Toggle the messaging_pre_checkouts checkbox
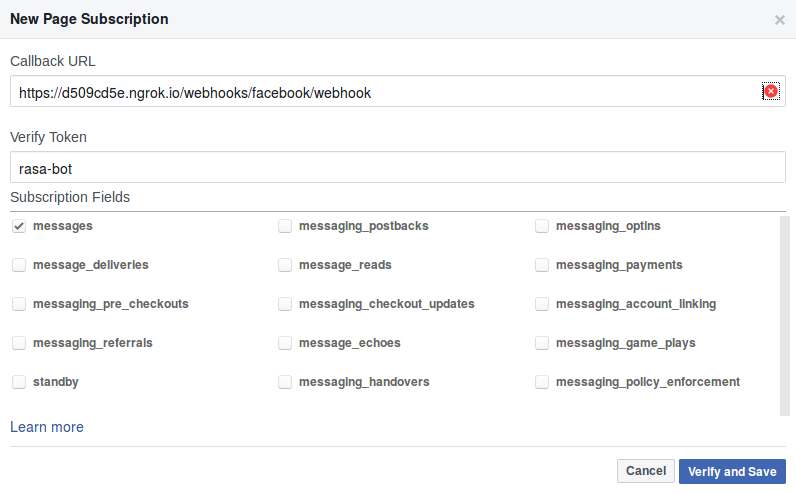796x493 pixels. click(19, 304)
